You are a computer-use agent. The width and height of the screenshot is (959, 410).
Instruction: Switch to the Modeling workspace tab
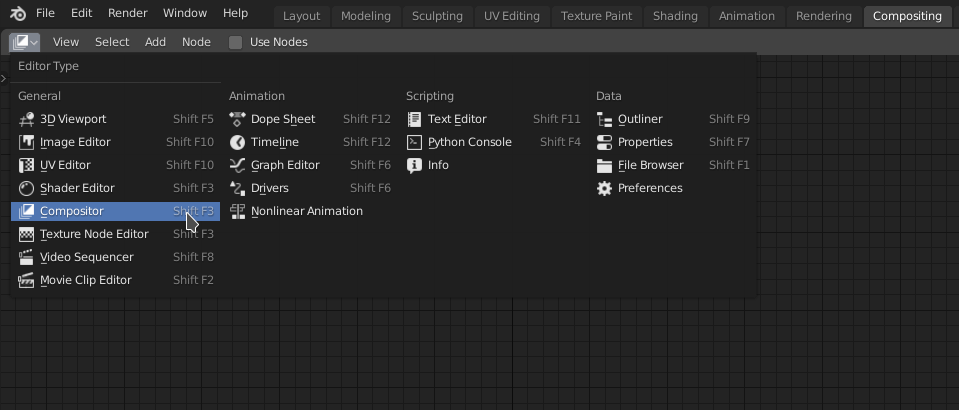coord(366,17)
